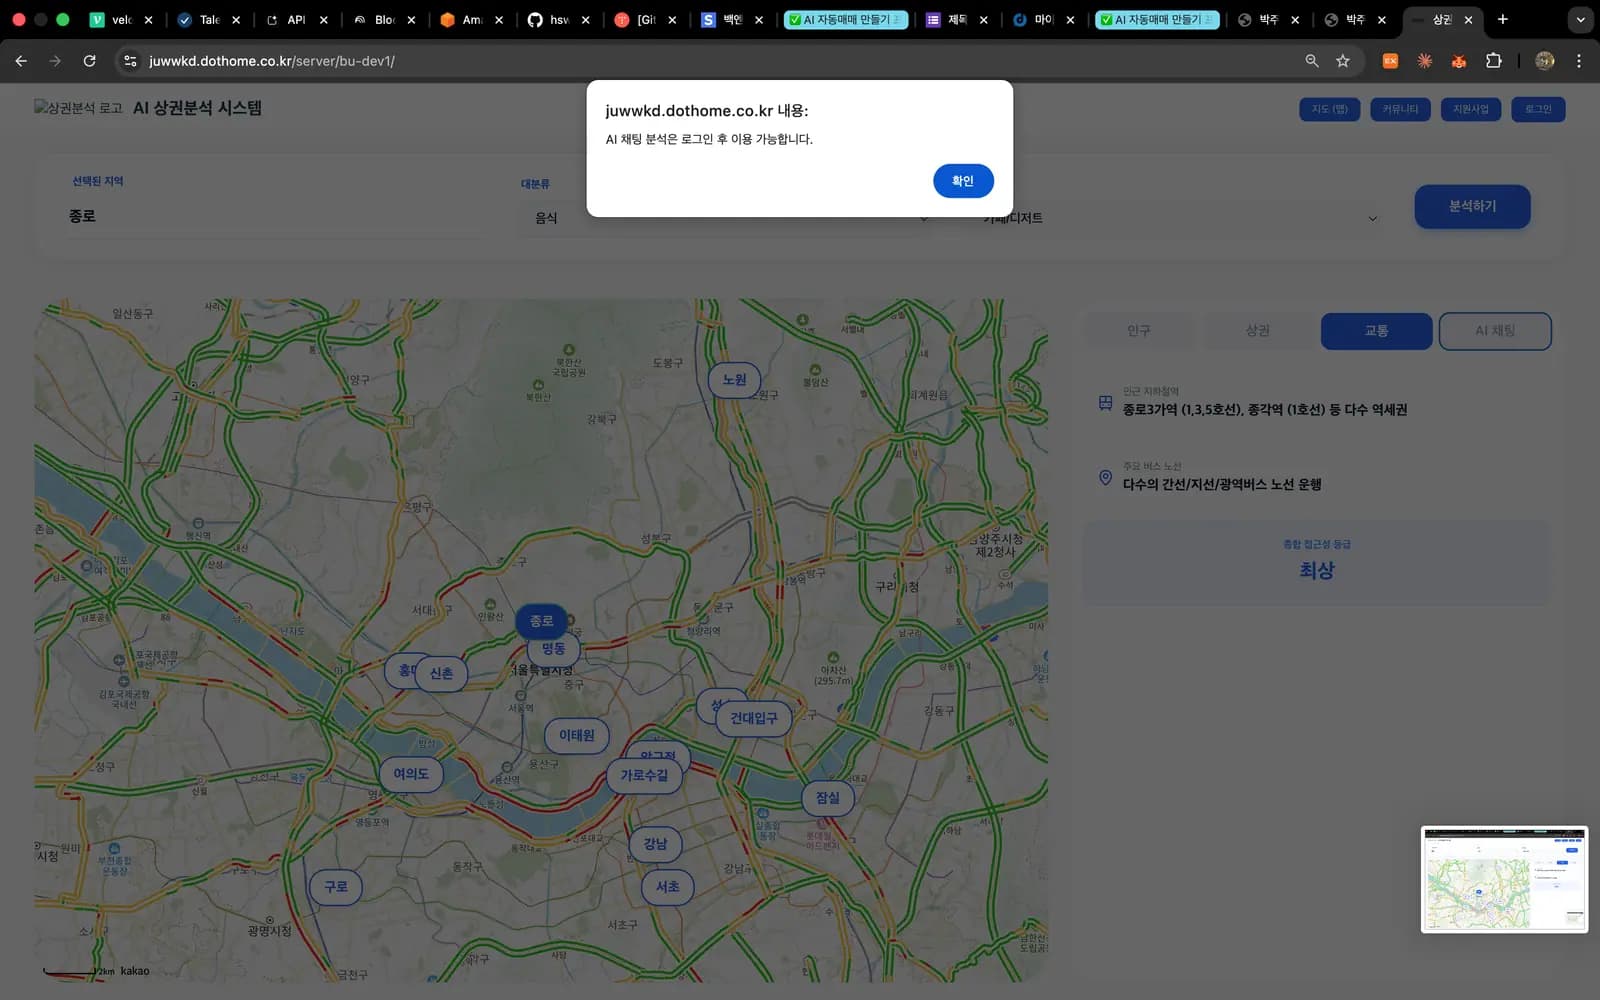Click the 다수의 간선/지선/광역버스 노선 운행 text
This screenshot has height=1000, width=1600.
(x=1222, y=485)
